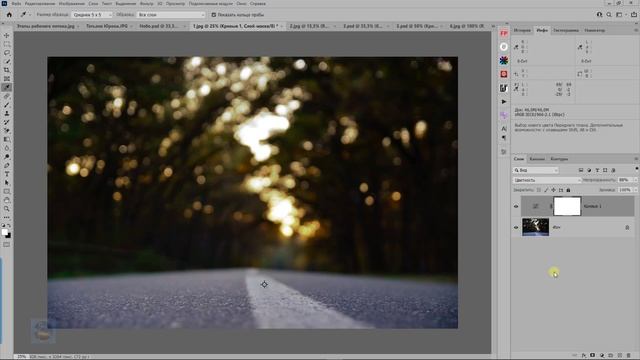Screen dimensions: 640x360
Task: Select the Hand tool
Action: pos(7,200)
